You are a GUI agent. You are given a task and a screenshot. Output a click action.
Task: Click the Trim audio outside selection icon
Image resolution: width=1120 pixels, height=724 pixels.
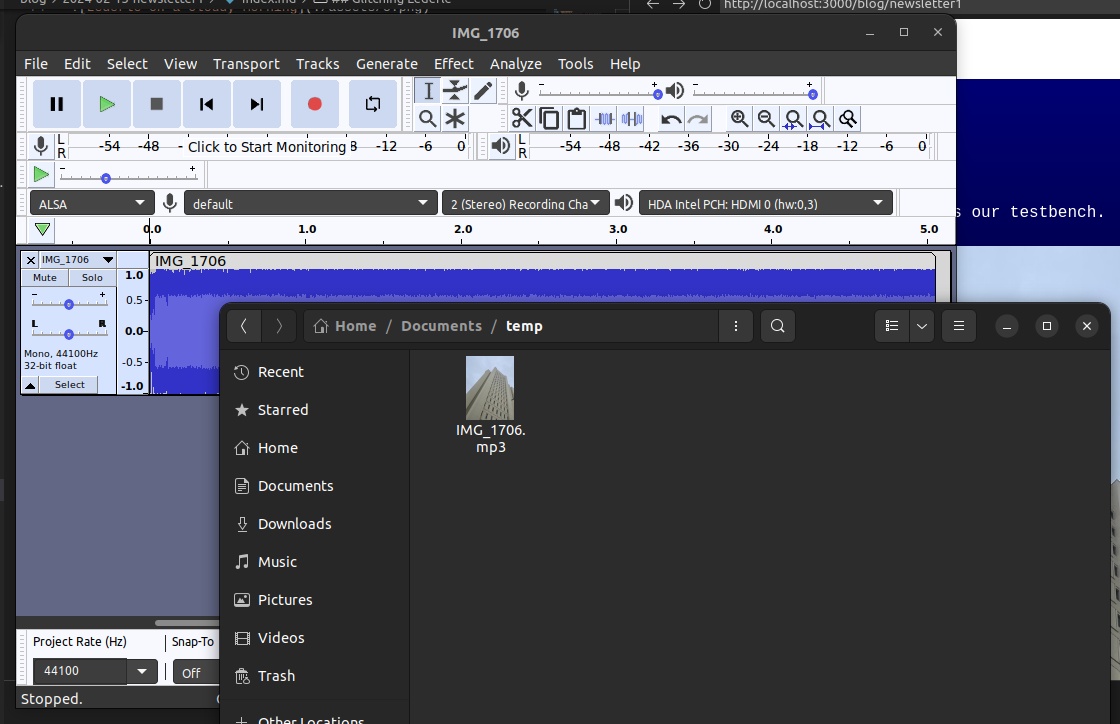604,119
